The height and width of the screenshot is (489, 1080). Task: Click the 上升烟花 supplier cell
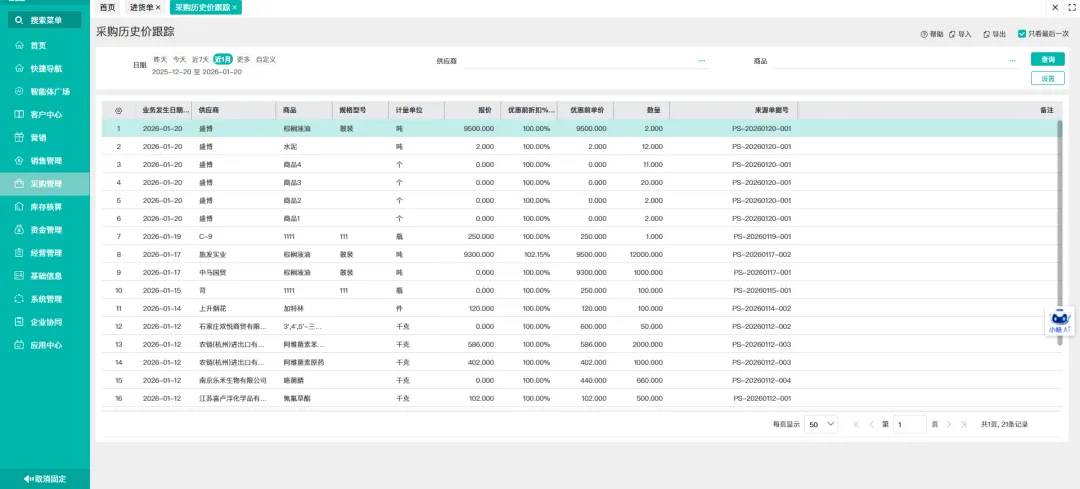(x=211, y=309)
